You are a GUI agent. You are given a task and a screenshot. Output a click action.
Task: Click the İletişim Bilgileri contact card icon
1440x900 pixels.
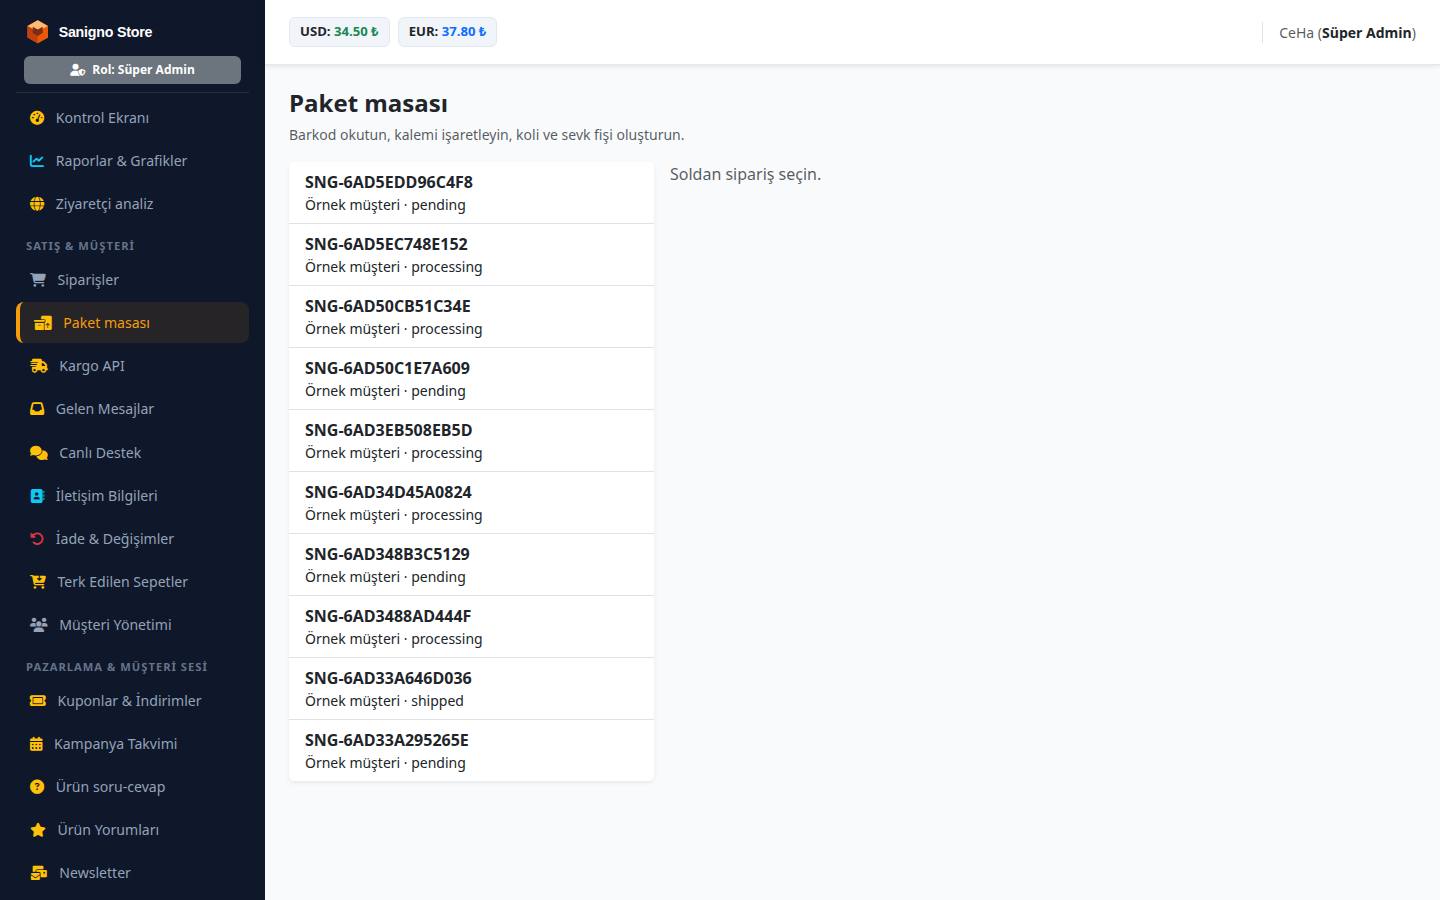[37, 496]
